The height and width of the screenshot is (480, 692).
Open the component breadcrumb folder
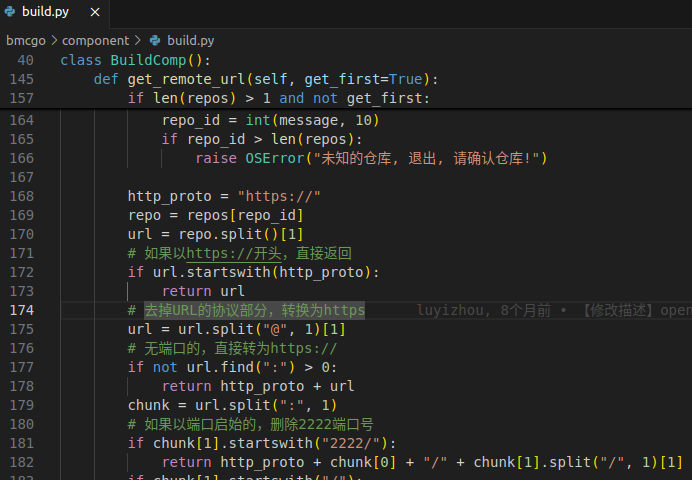tap(95, 41)
